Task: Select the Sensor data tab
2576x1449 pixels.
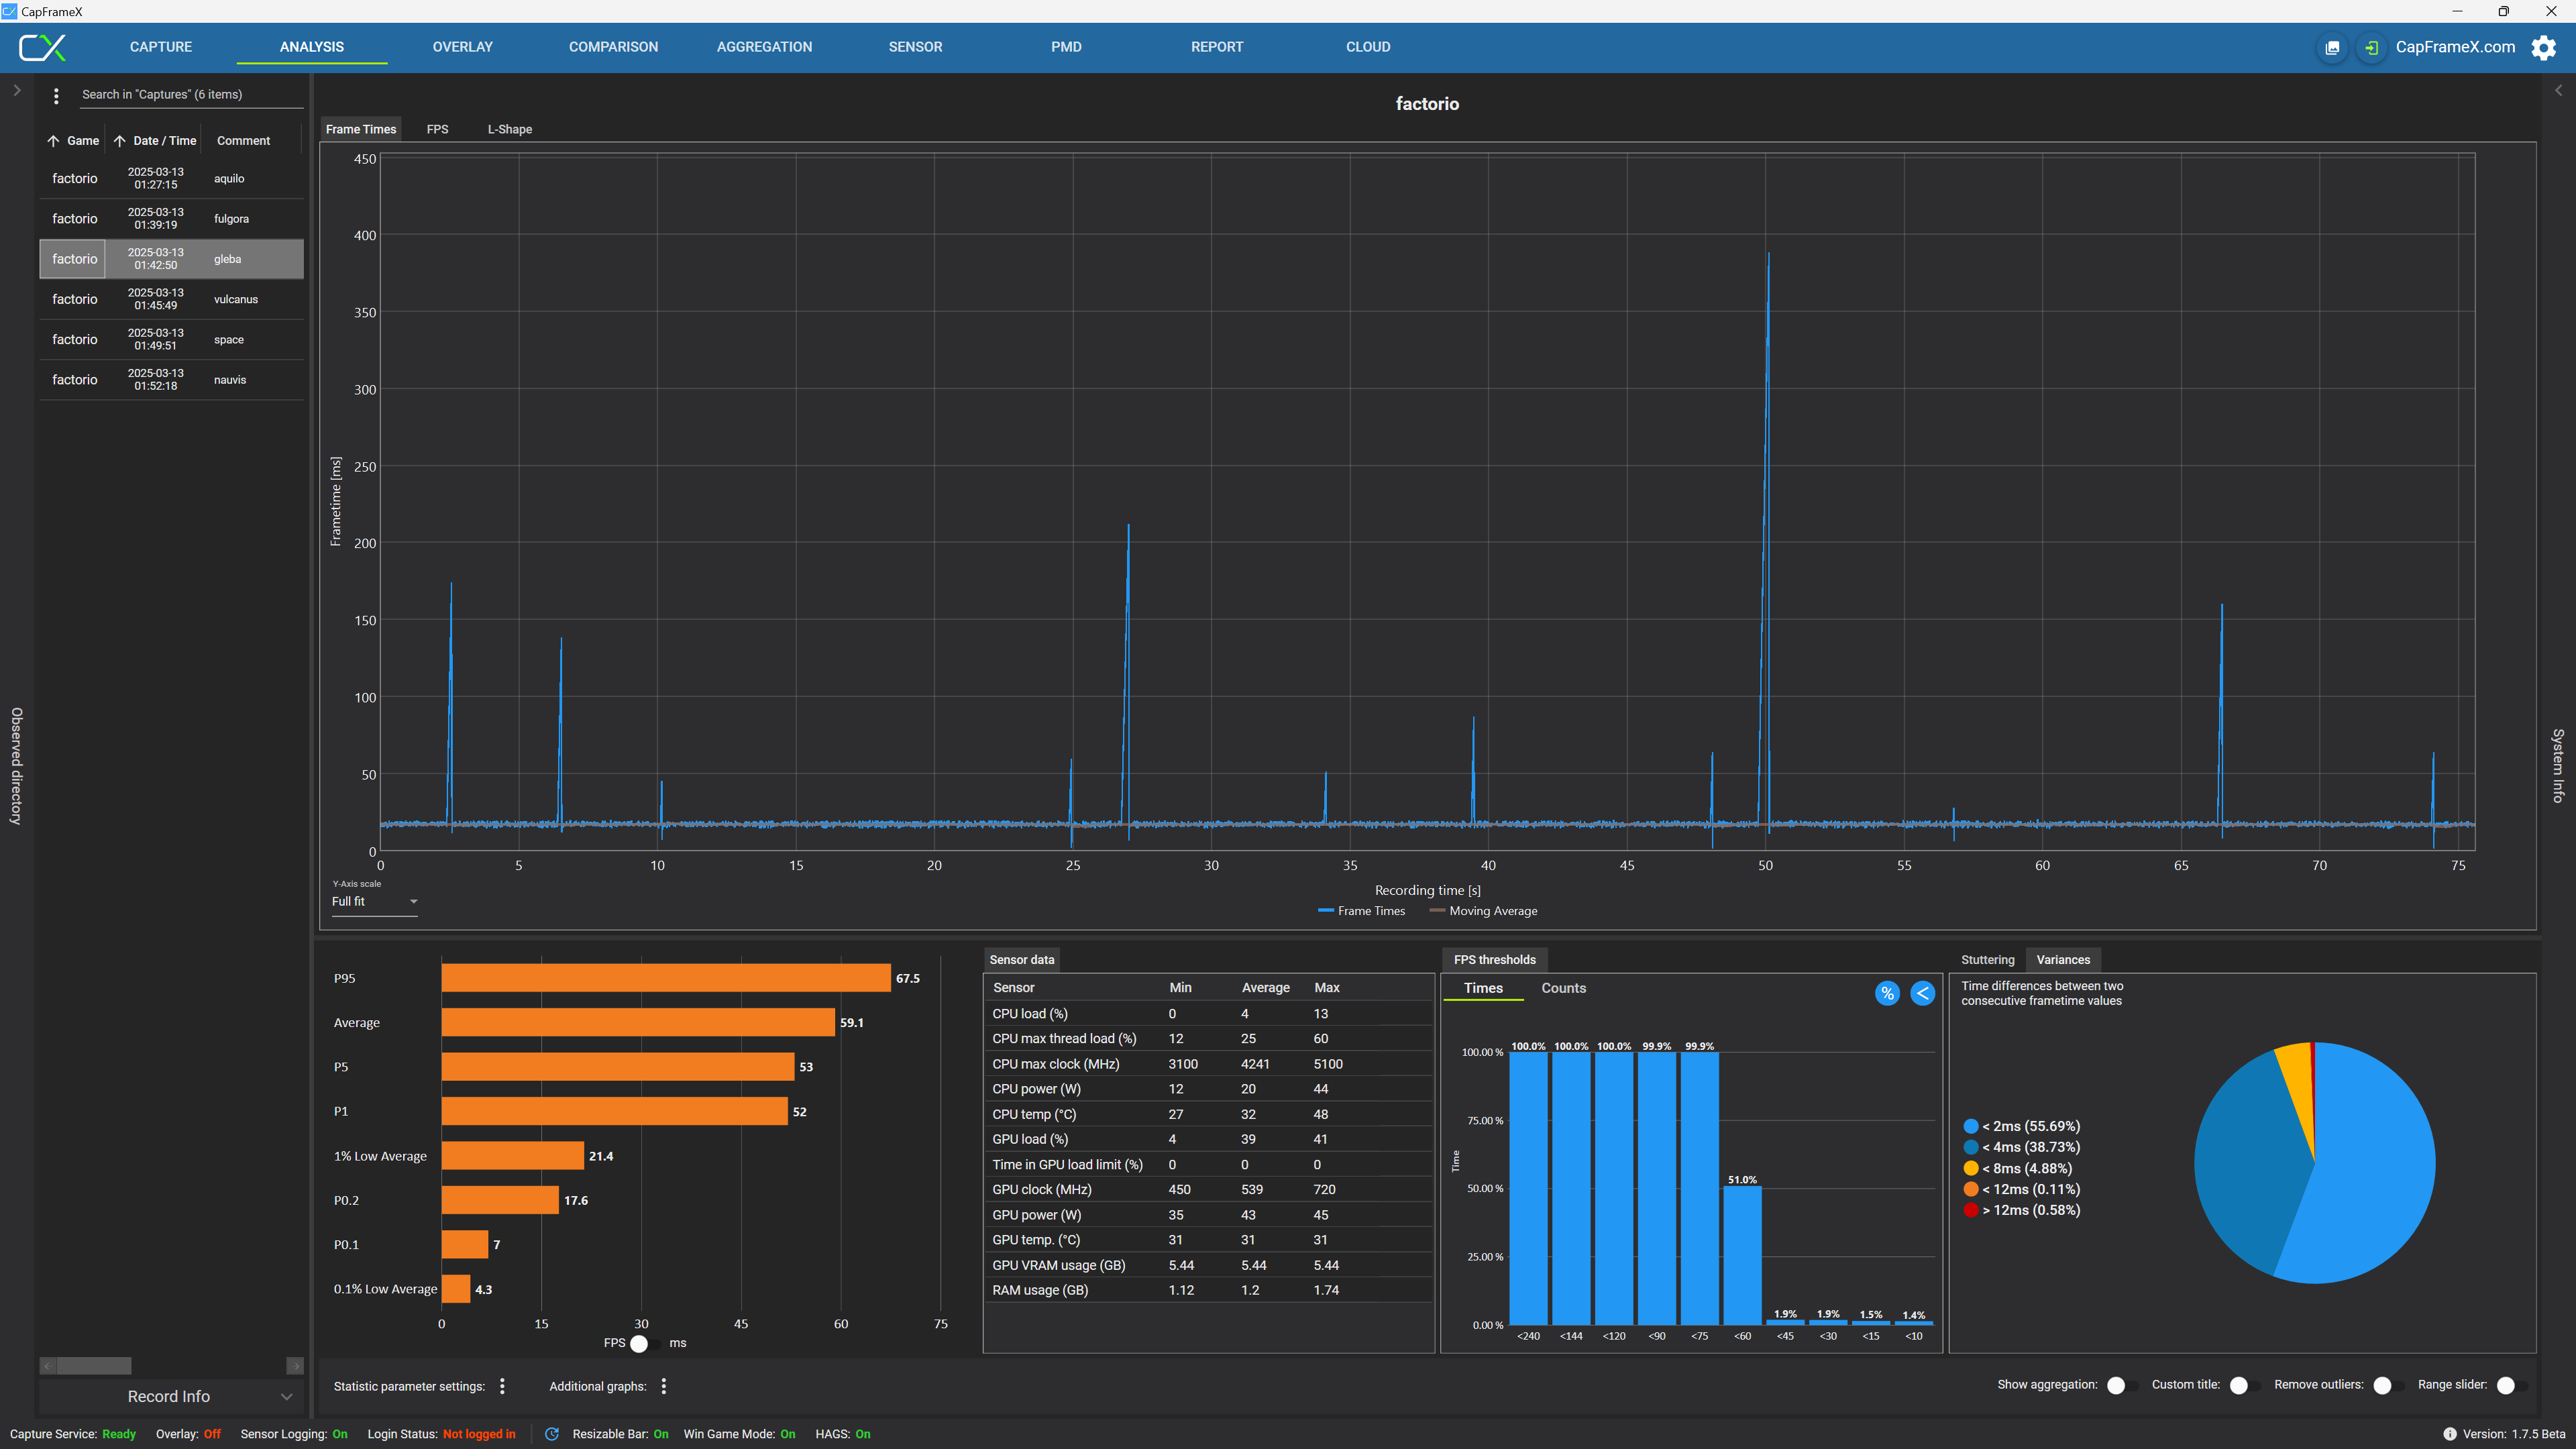Action: [1021, 960]
